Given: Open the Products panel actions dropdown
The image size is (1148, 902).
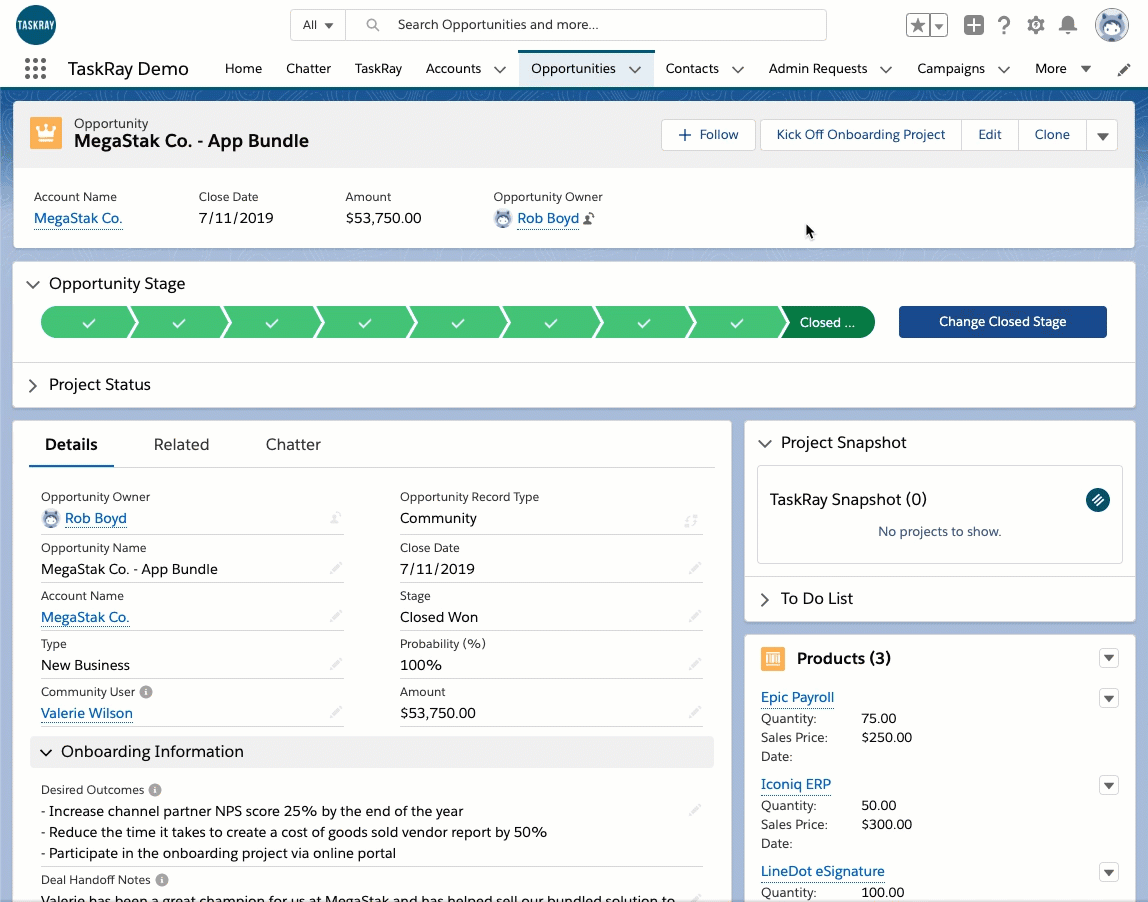Looking at the screenshot, I should tap(1108, 658).
